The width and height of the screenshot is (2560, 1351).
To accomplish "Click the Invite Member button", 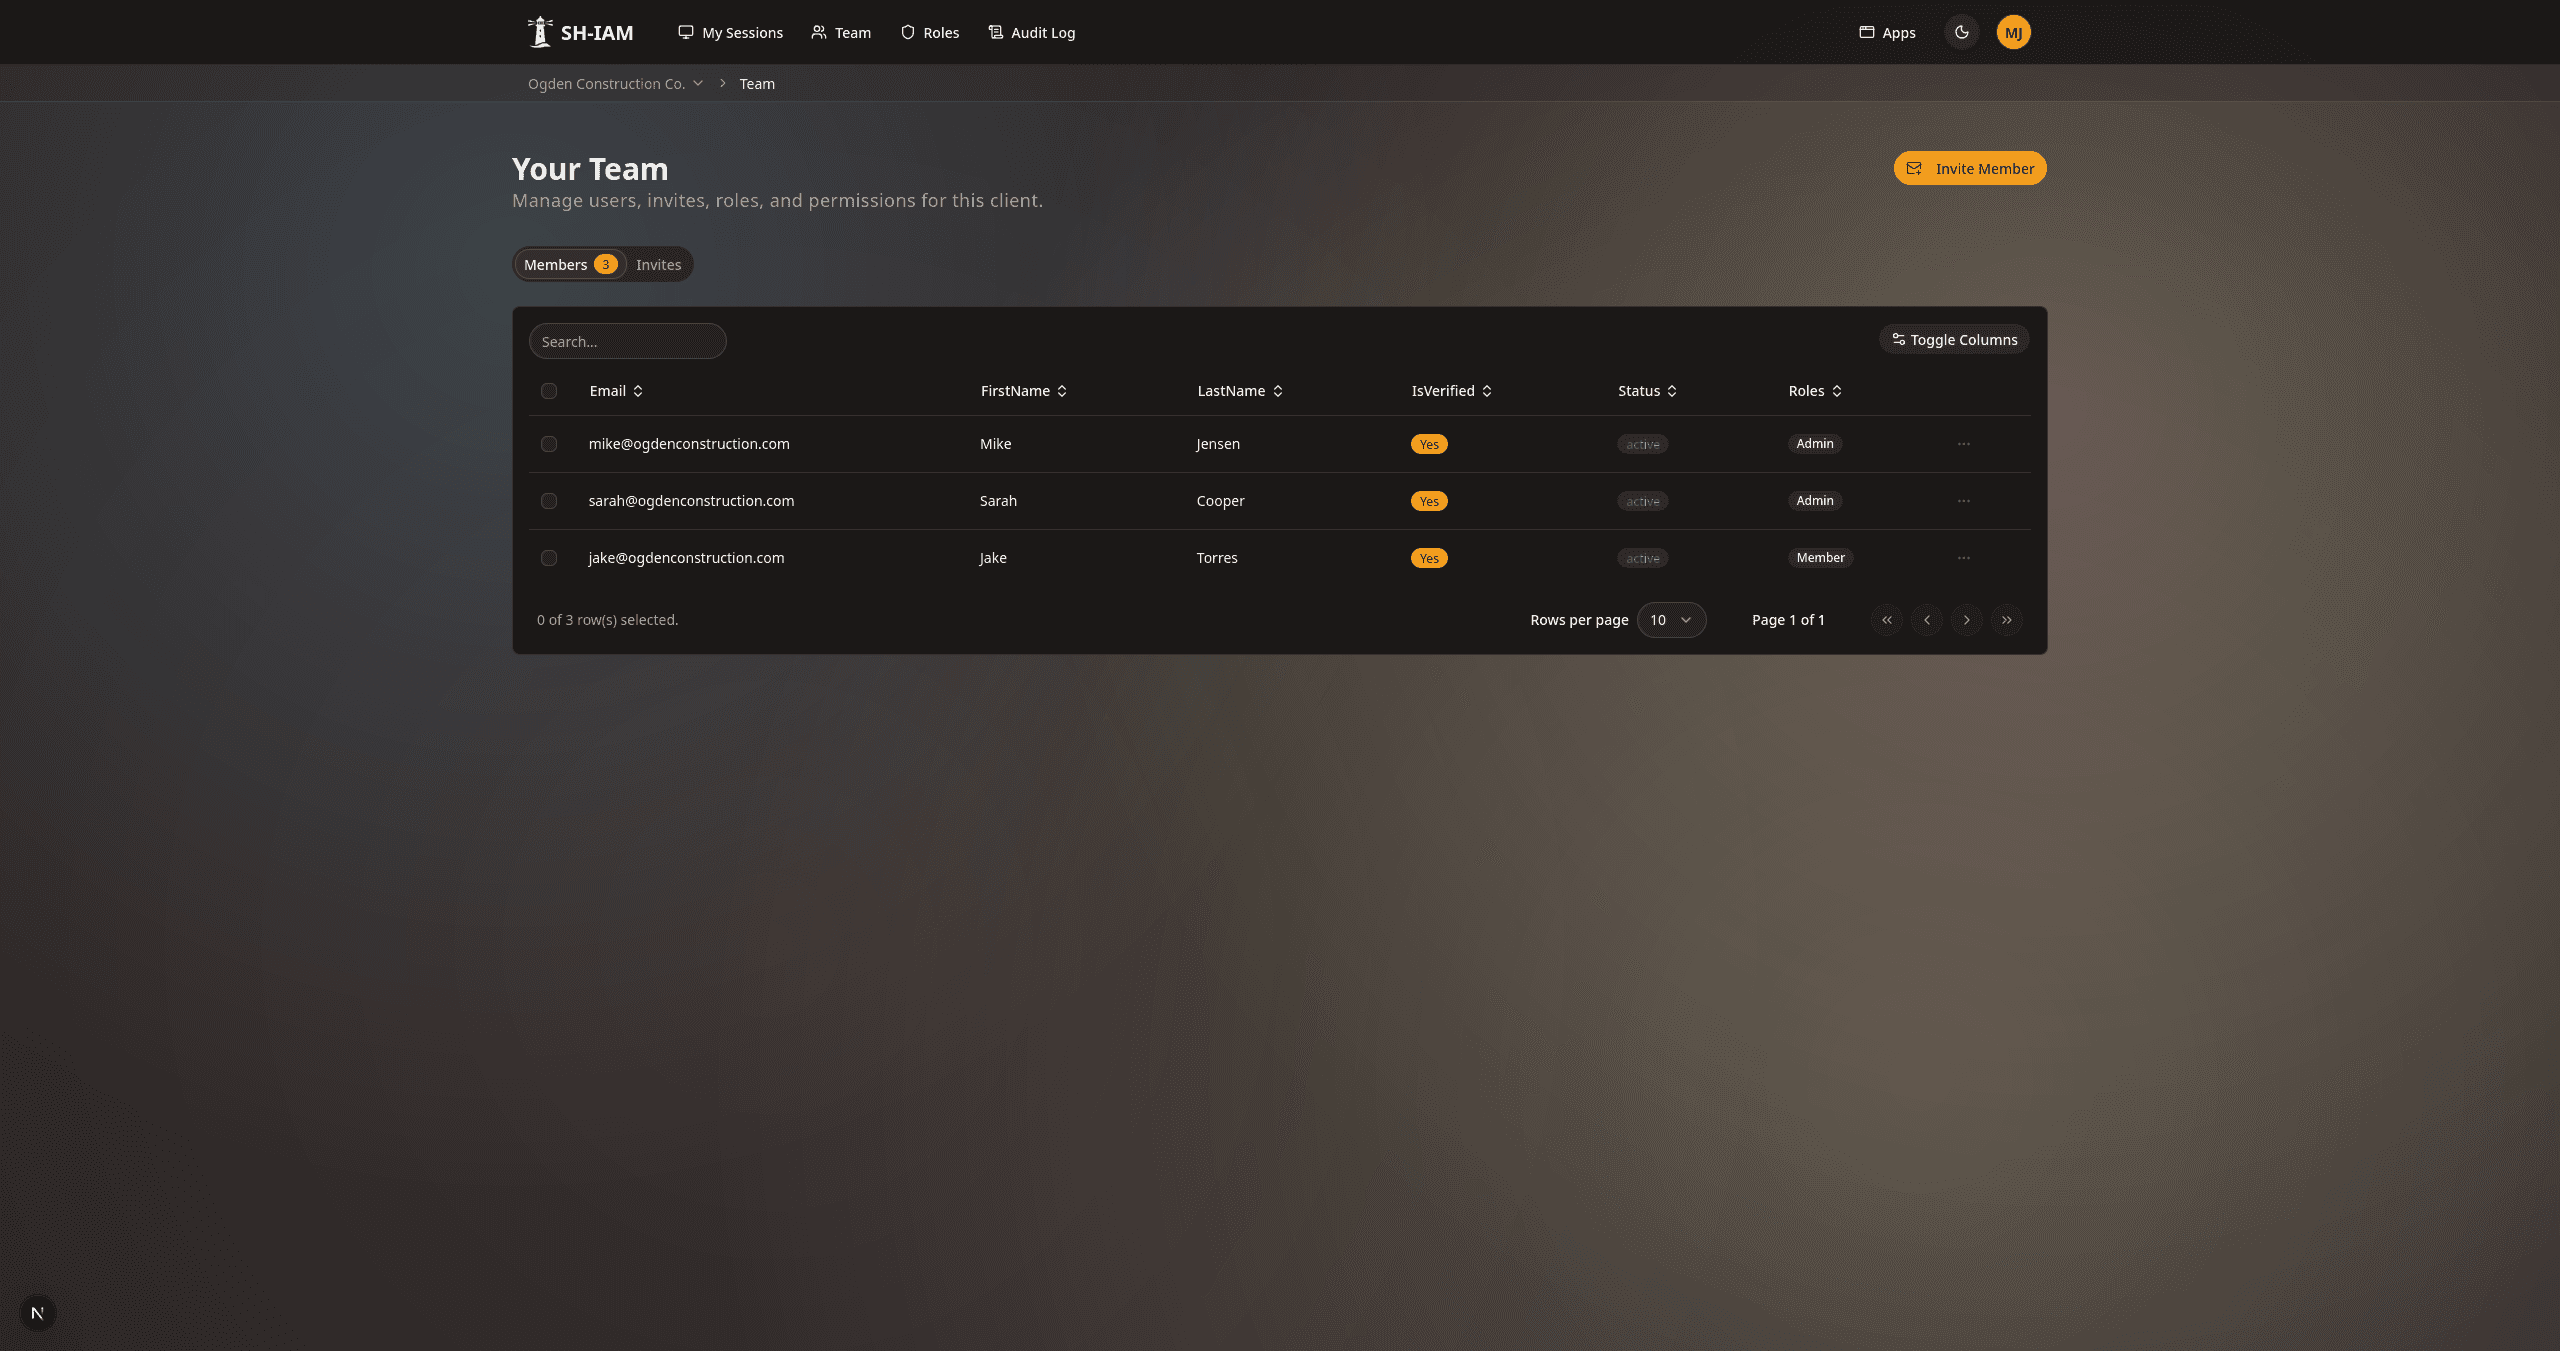I will 1969,168.
